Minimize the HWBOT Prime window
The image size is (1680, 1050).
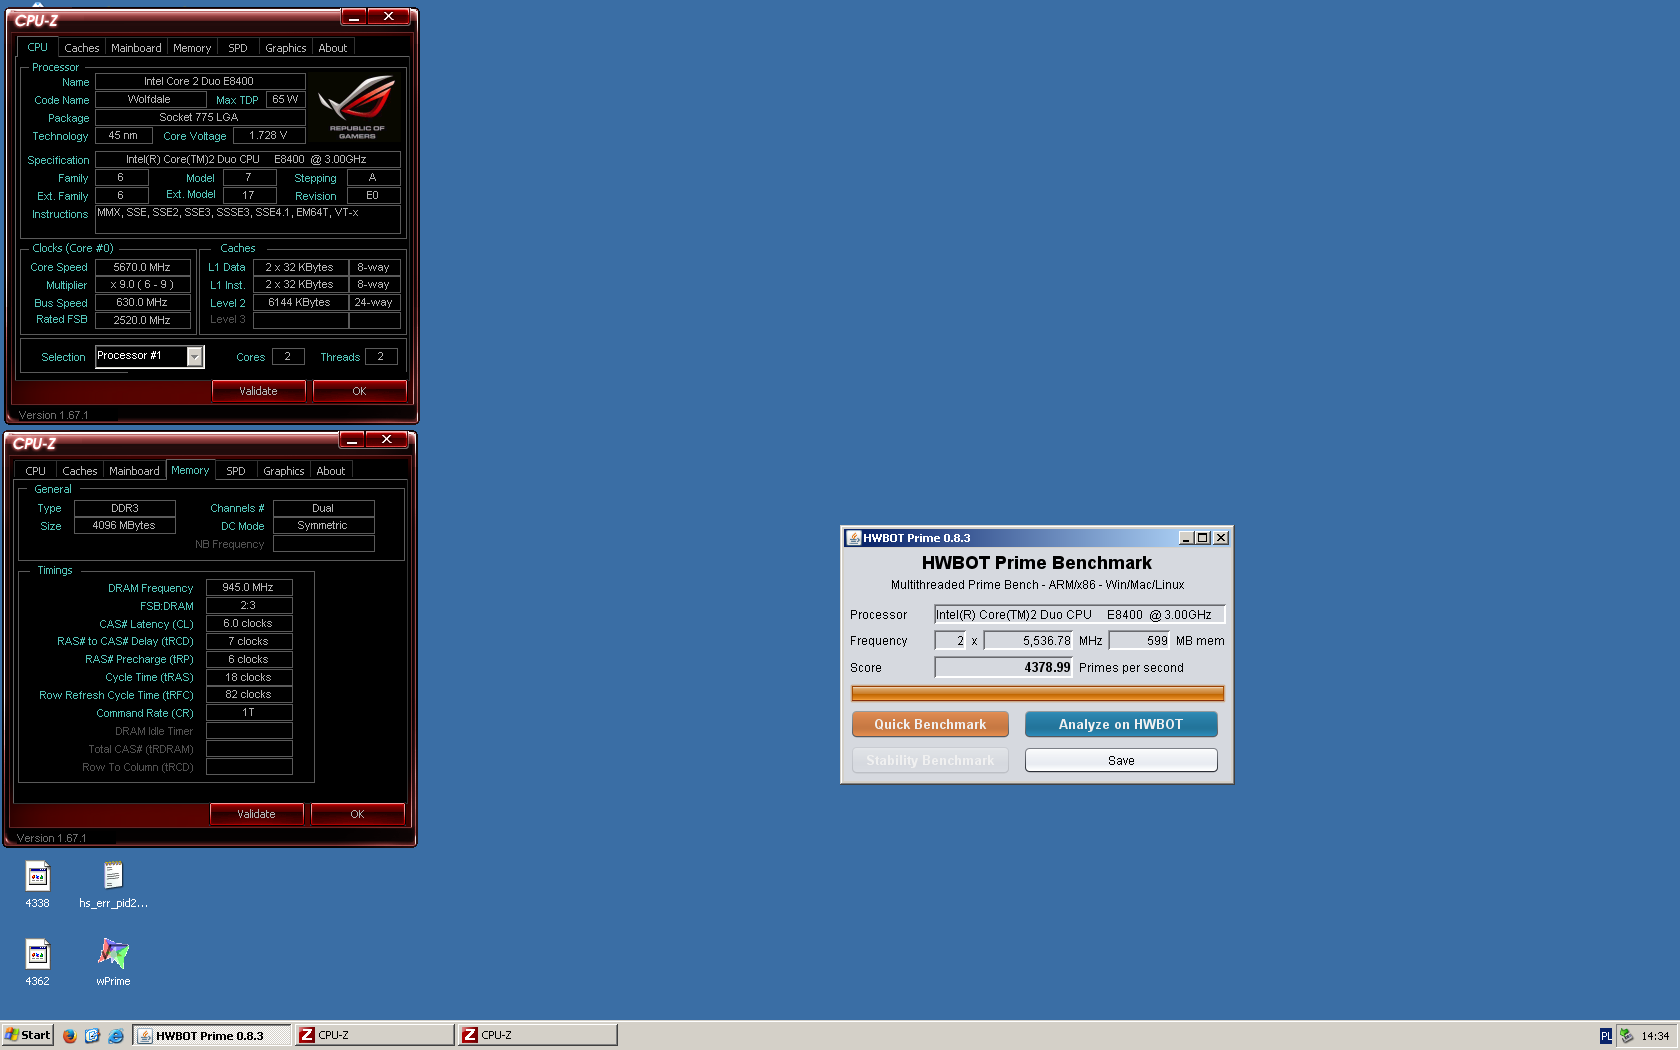click(x=1186, y=538)
